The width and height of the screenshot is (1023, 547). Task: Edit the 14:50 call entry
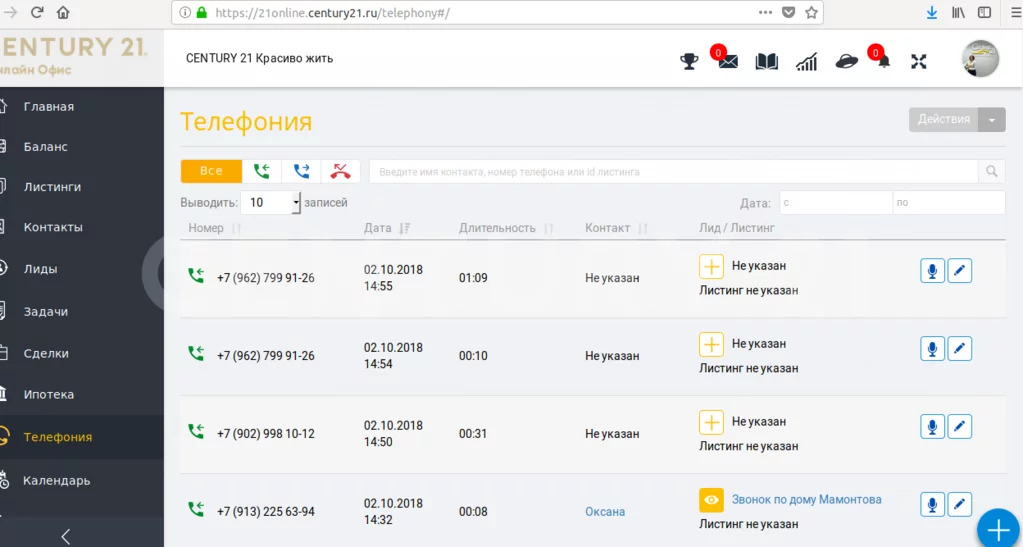click(x=959, y=426)
